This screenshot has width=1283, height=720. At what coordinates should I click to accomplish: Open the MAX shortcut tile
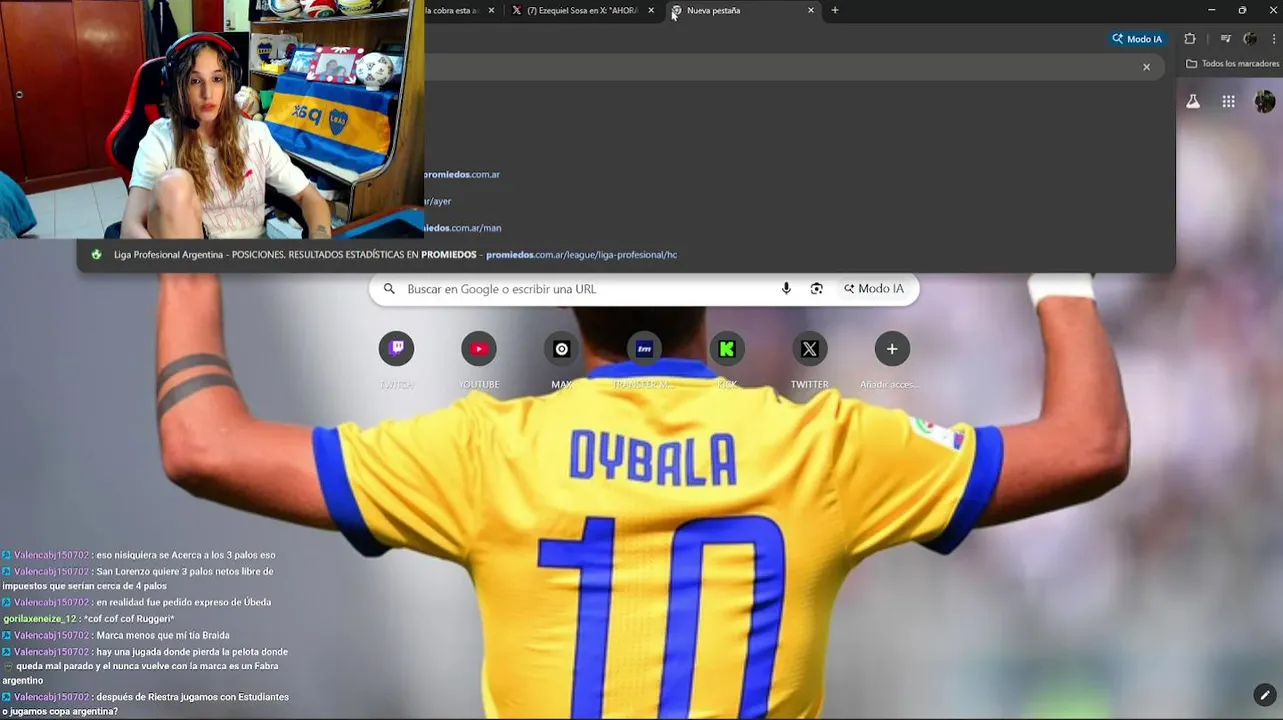click(x=562, y=349)
